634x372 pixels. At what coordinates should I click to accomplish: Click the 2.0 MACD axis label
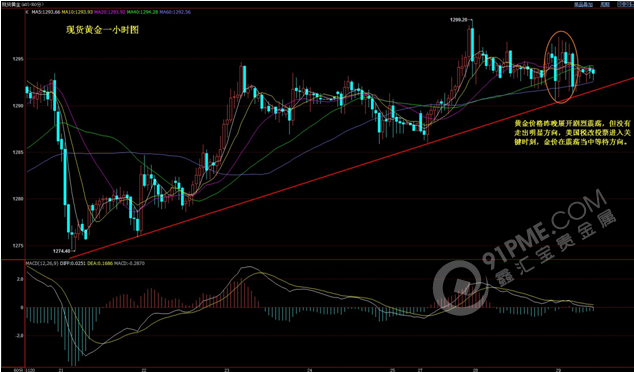(20, 279)
